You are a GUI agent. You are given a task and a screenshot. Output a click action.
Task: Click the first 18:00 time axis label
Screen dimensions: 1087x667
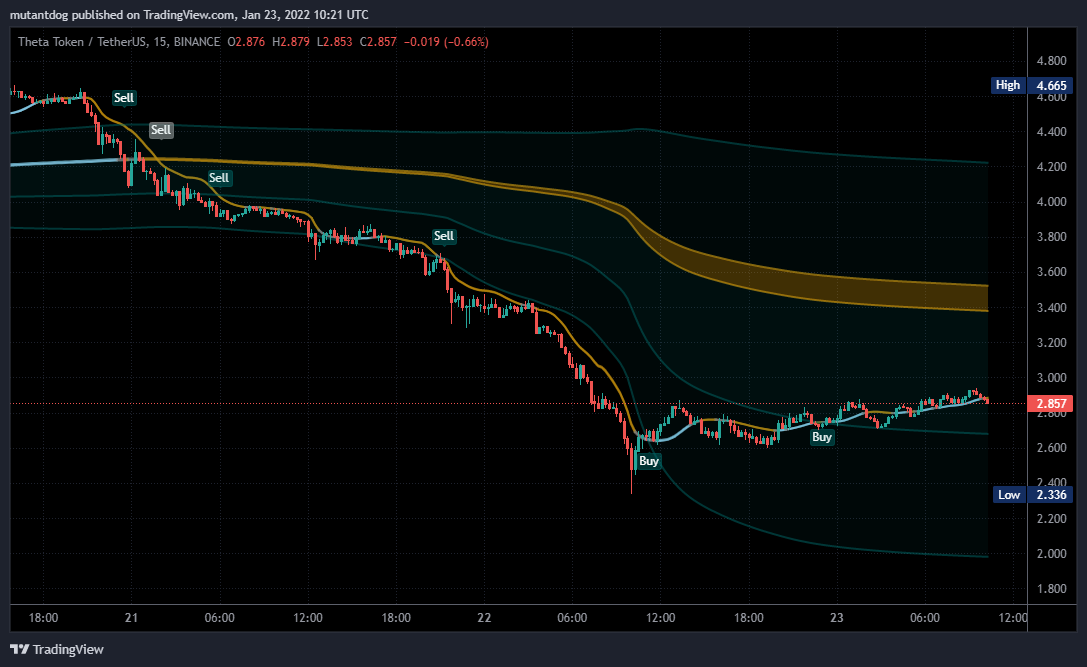click(43, 618)
